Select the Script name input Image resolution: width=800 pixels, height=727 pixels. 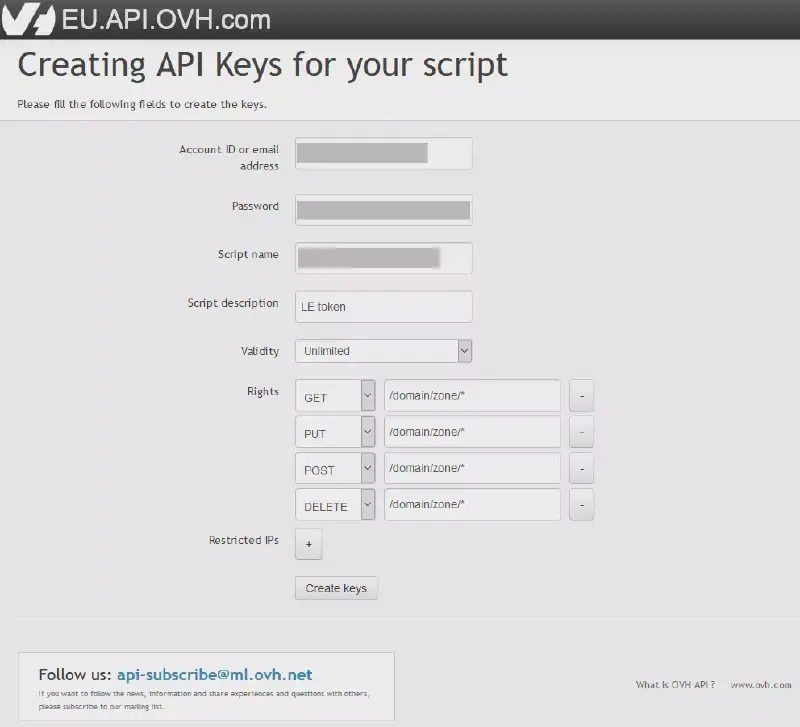(383, 258)
